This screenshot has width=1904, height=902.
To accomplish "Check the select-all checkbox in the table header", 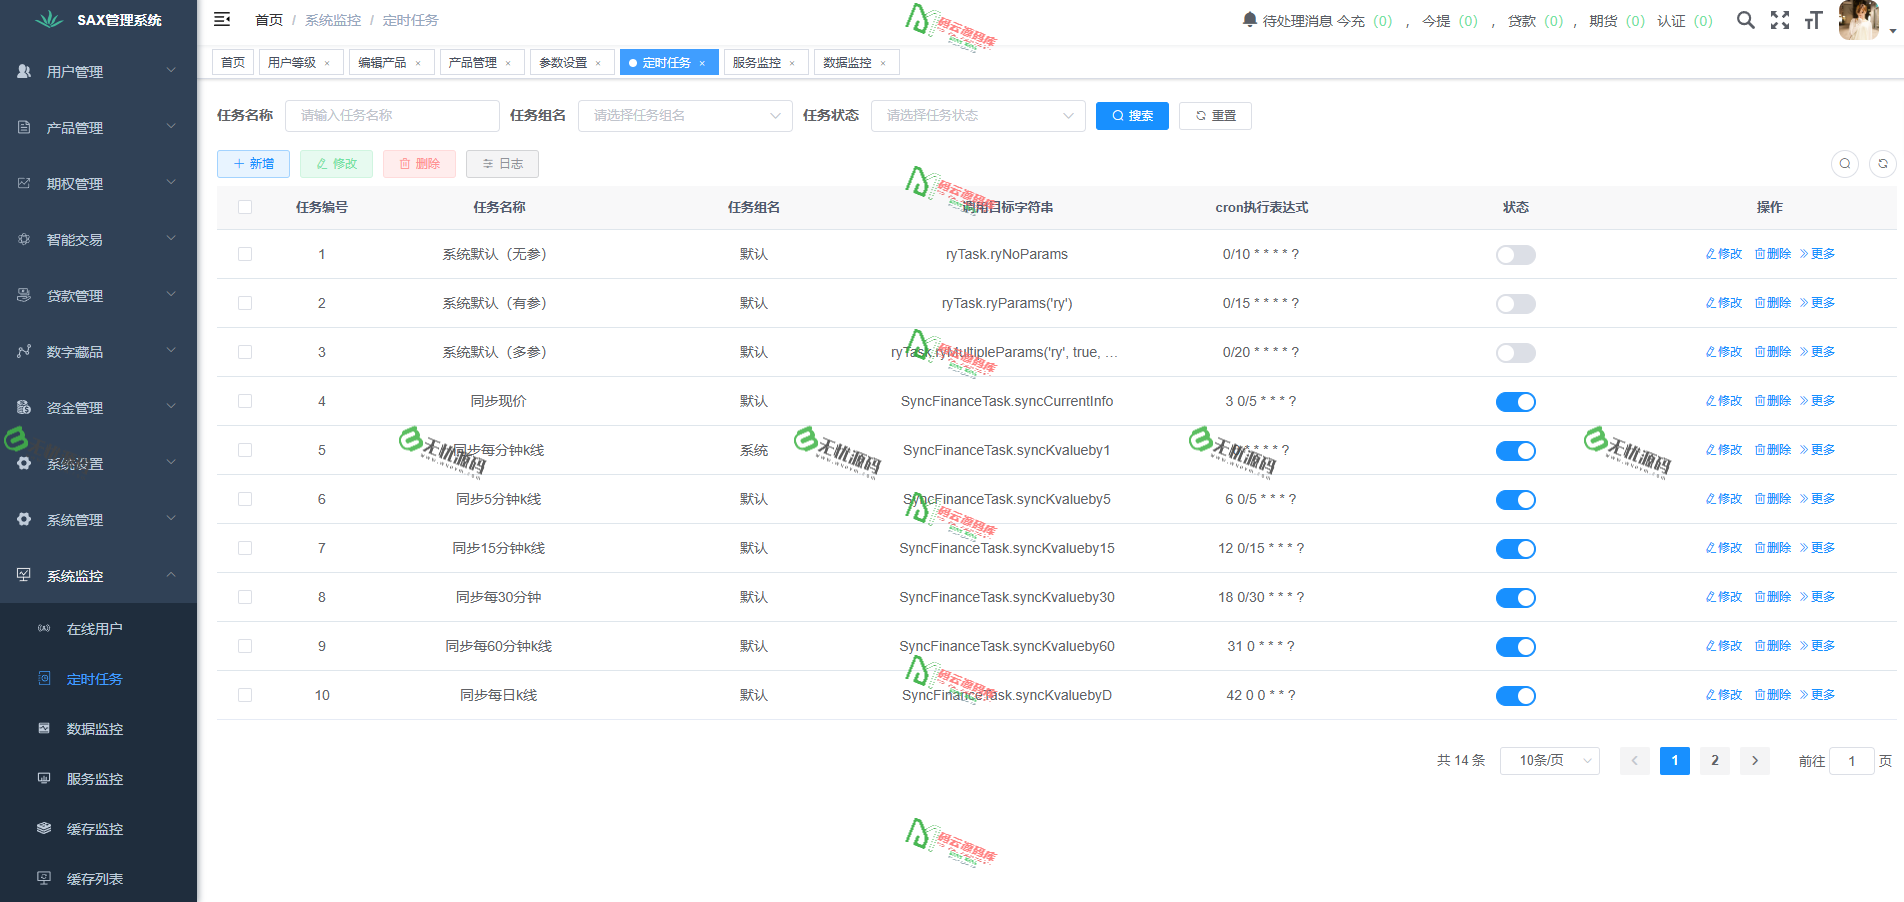I will click(245, 207).
